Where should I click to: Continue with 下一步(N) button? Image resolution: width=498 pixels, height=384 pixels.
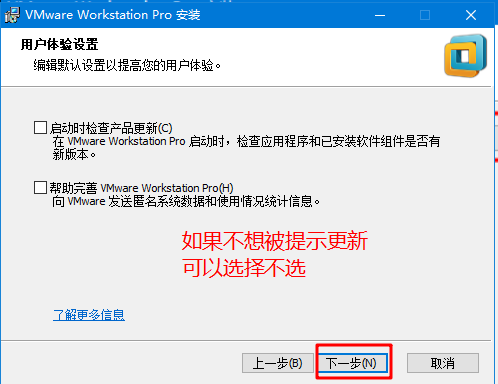pyautogui.click(x=352, y=363)
